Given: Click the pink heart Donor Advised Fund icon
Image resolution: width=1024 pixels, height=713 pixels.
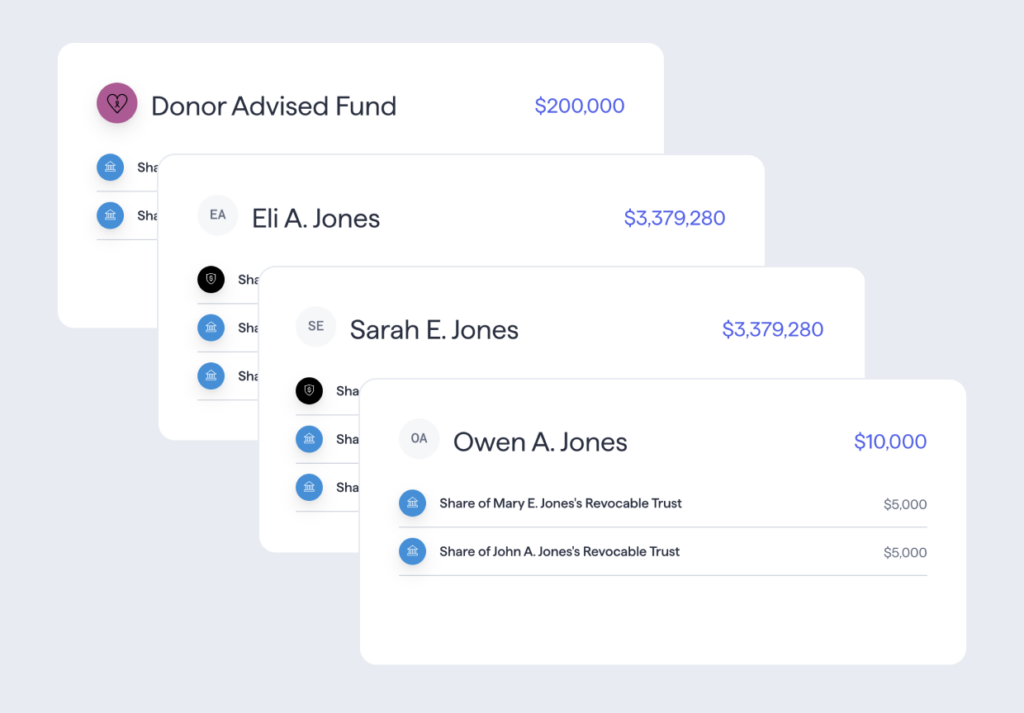Looking at the screenshot, I should 117,103.
